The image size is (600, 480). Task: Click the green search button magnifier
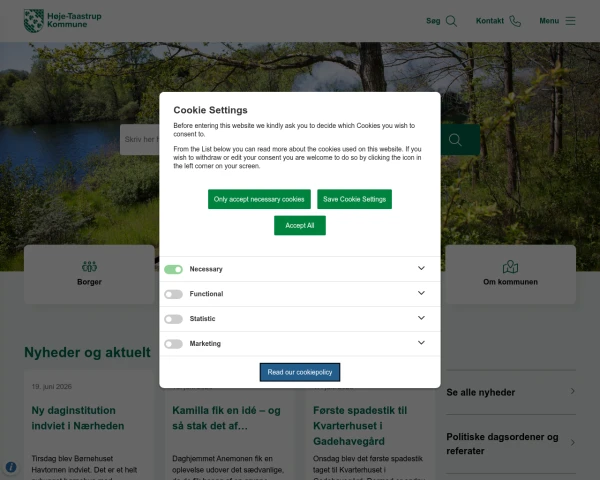click(455, 140)
